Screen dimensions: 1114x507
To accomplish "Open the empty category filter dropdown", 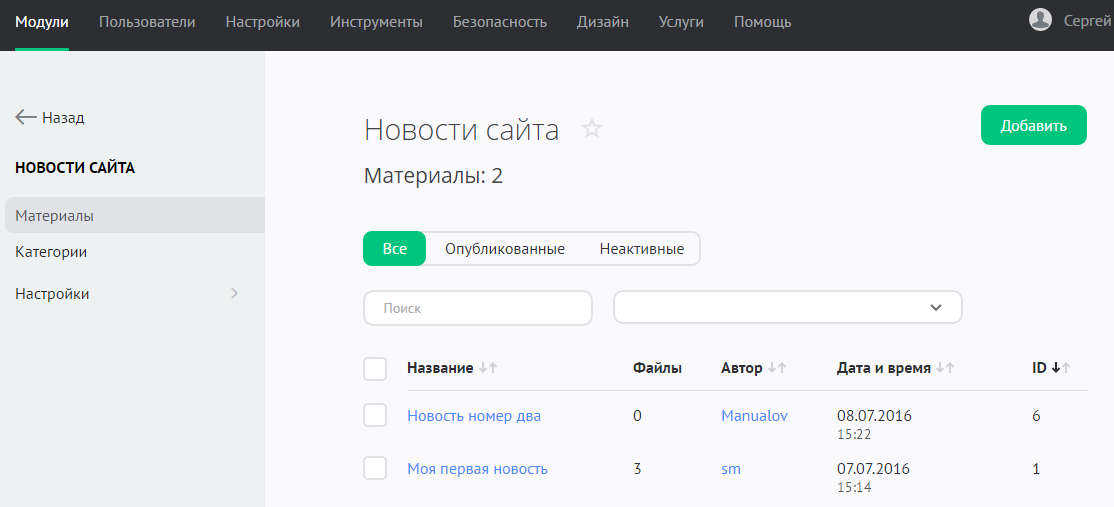I will pos(787,308).
